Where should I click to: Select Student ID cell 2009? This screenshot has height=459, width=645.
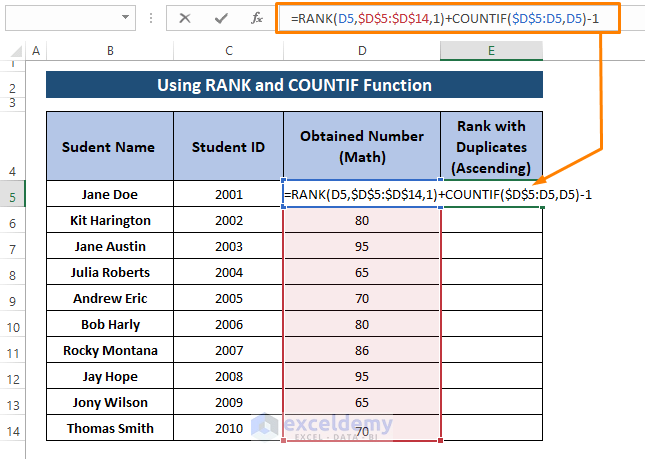pyautogui.click(x=228, y=402)
